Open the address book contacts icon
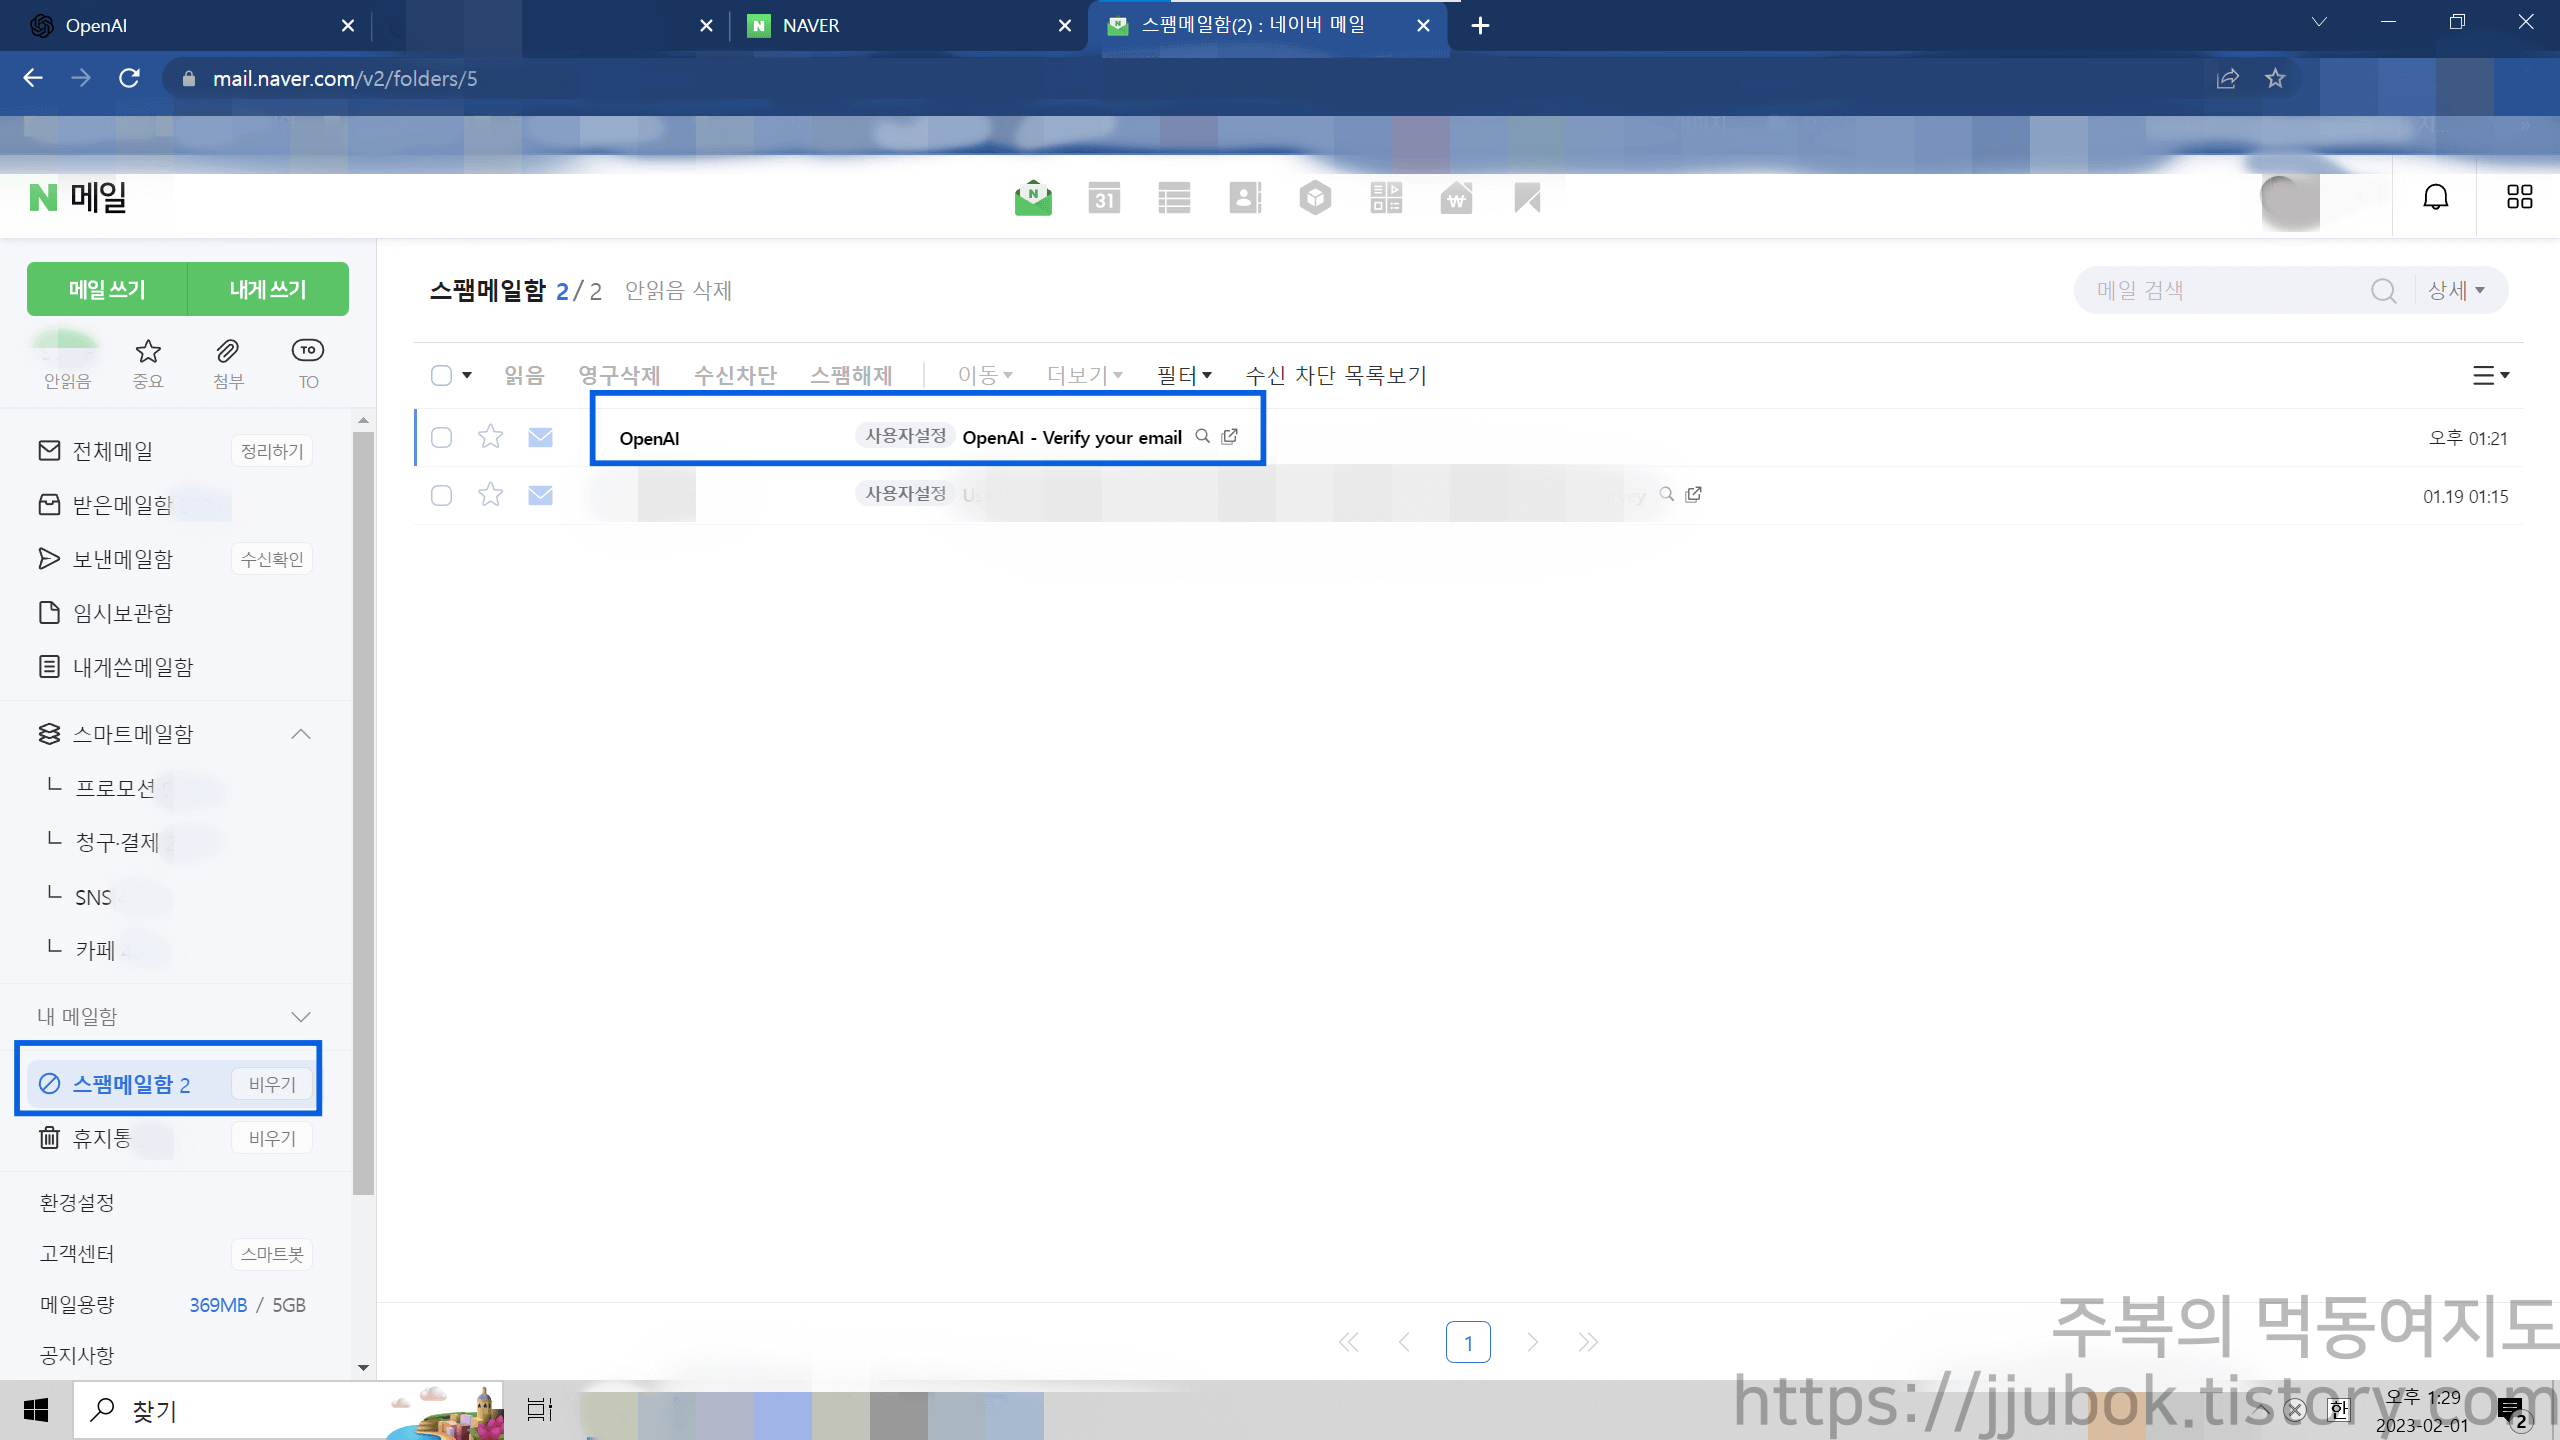Screen dimensions: 2560x1440 click(1245, 198)
